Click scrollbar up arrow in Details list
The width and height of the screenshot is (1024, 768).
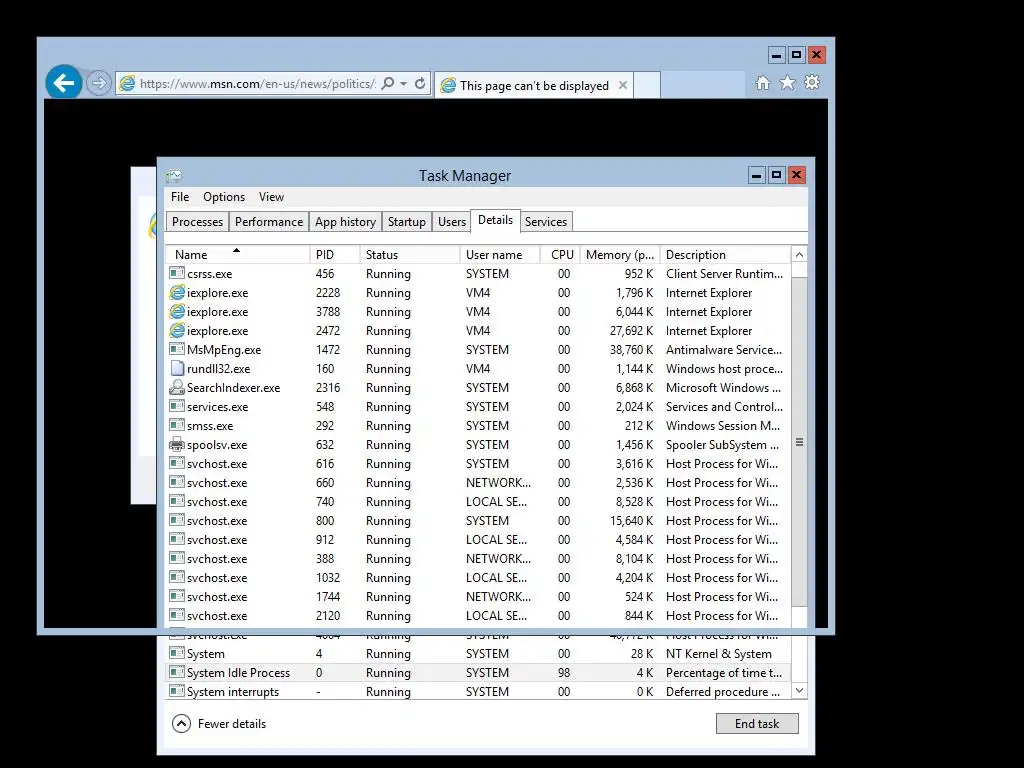click(x=799, y=255)
